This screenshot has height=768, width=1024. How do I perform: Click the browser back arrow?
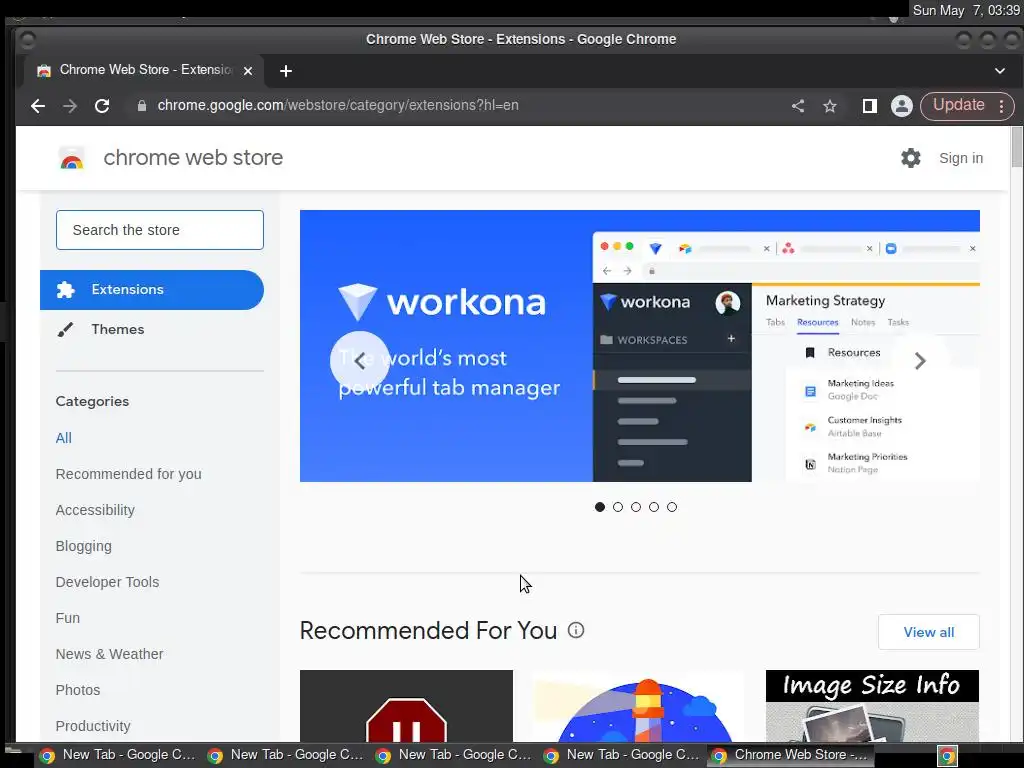click(x=38, y=106)
